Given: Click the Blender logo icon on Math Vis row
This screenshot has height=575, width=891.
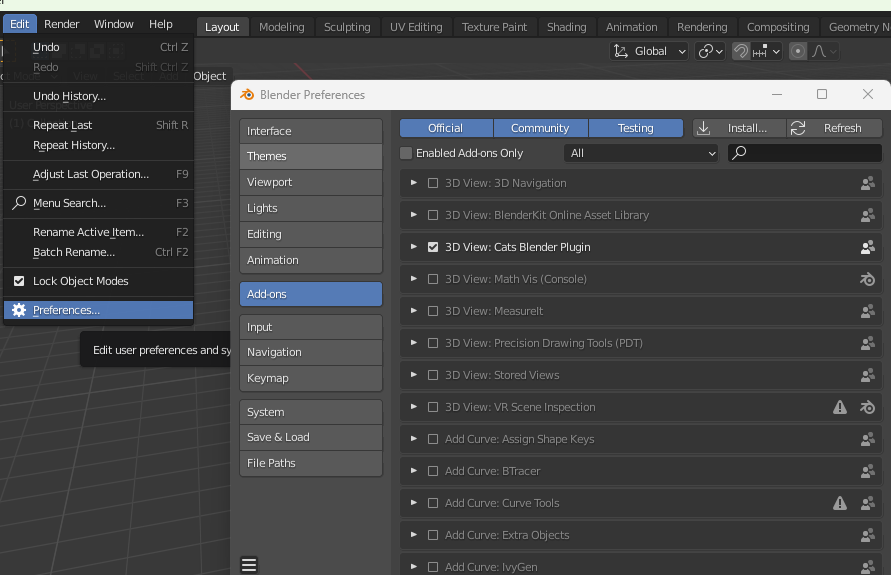Looking at the screenshot, I should tap(867, 279).
